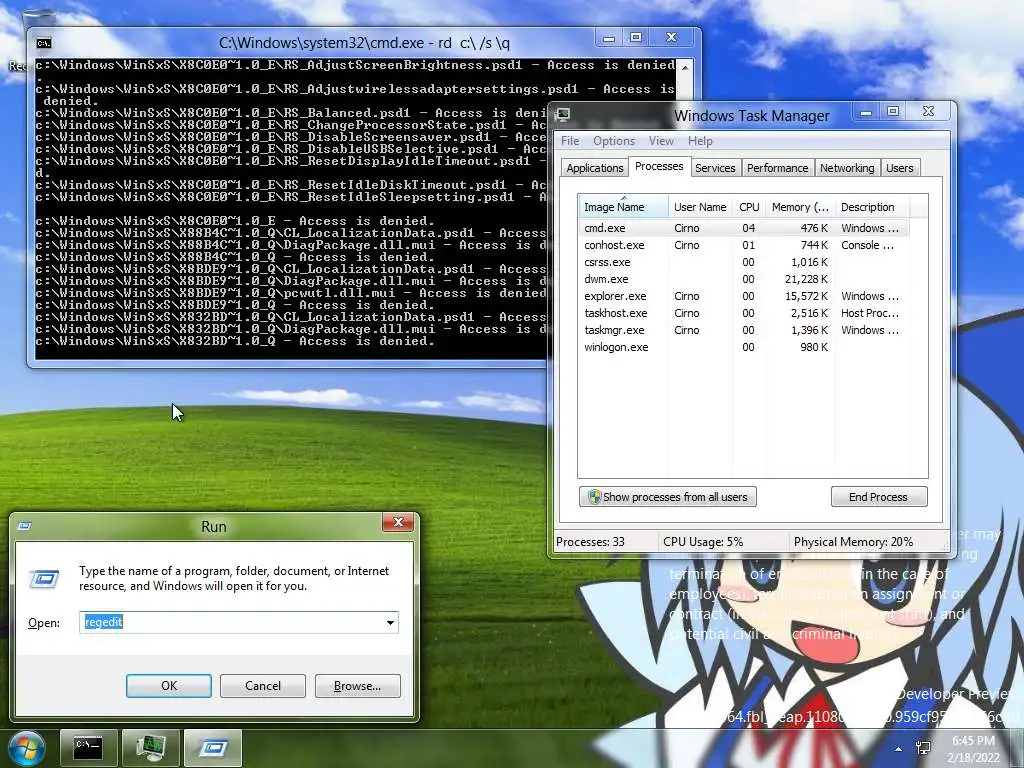The image size is (1024, 768).
Task: Click Show processes from all users
Action: click(x=667, y=497)
